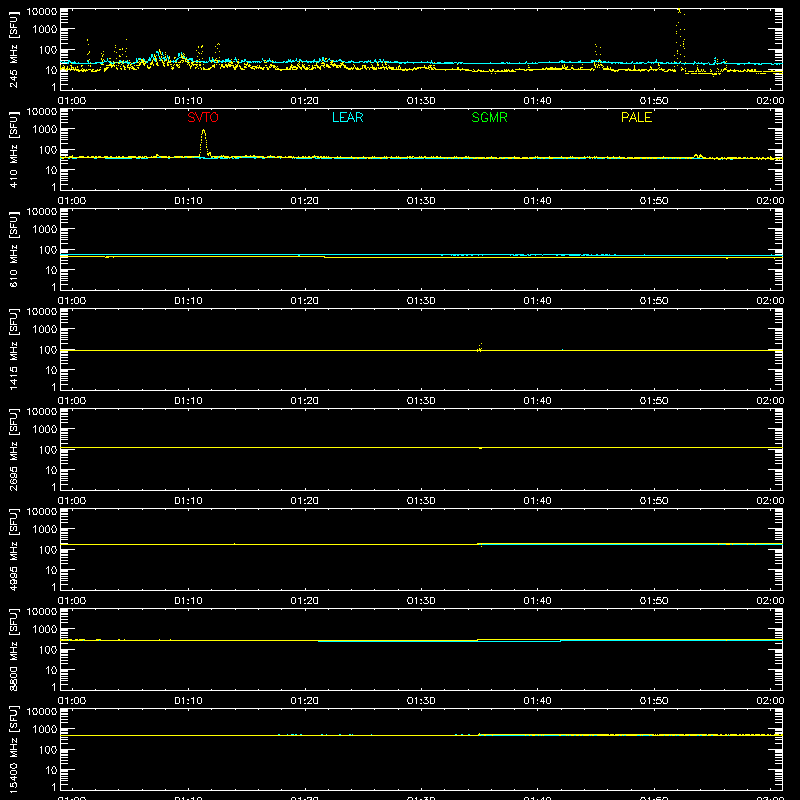Click the green SGMR station label
Image resolution: width=800 pixels, height=800 pixels.
point(489,117)
